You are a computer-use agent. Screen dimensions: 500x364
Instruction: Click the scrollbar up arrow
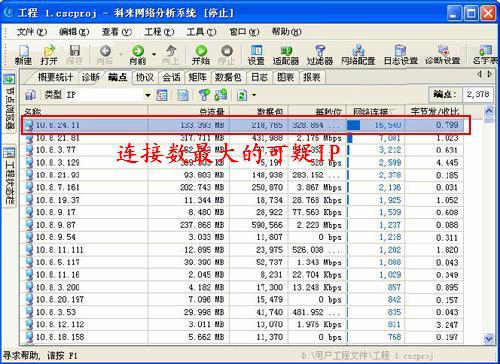click(x=489, y=111)
